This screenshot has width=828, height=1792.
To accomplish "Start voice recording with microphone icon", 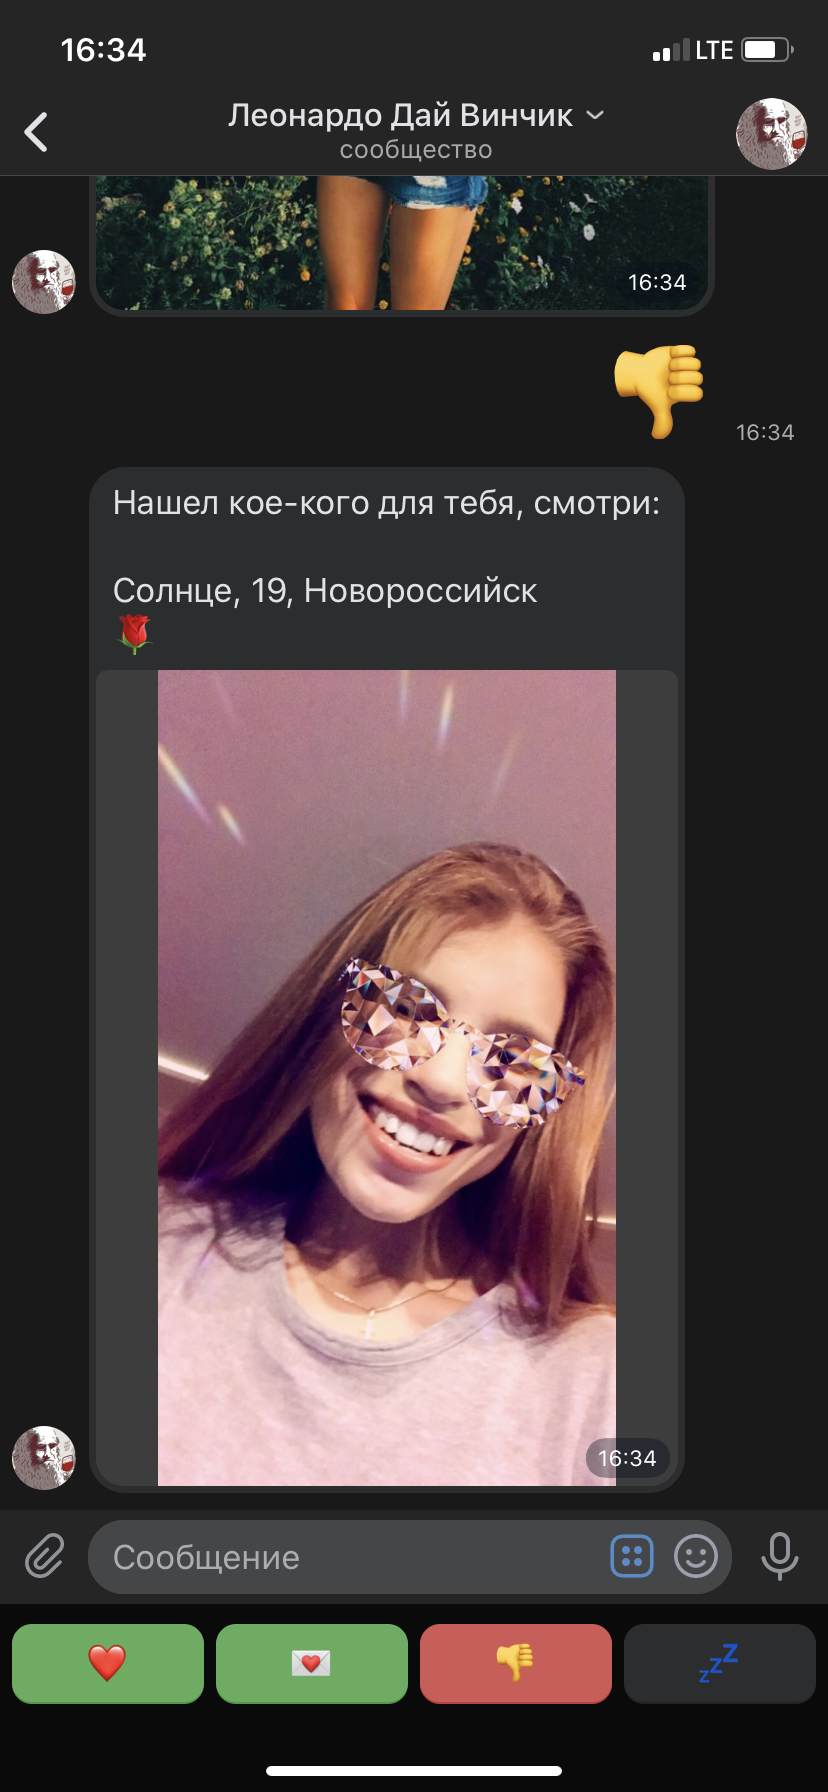I will click(780, 1557).
